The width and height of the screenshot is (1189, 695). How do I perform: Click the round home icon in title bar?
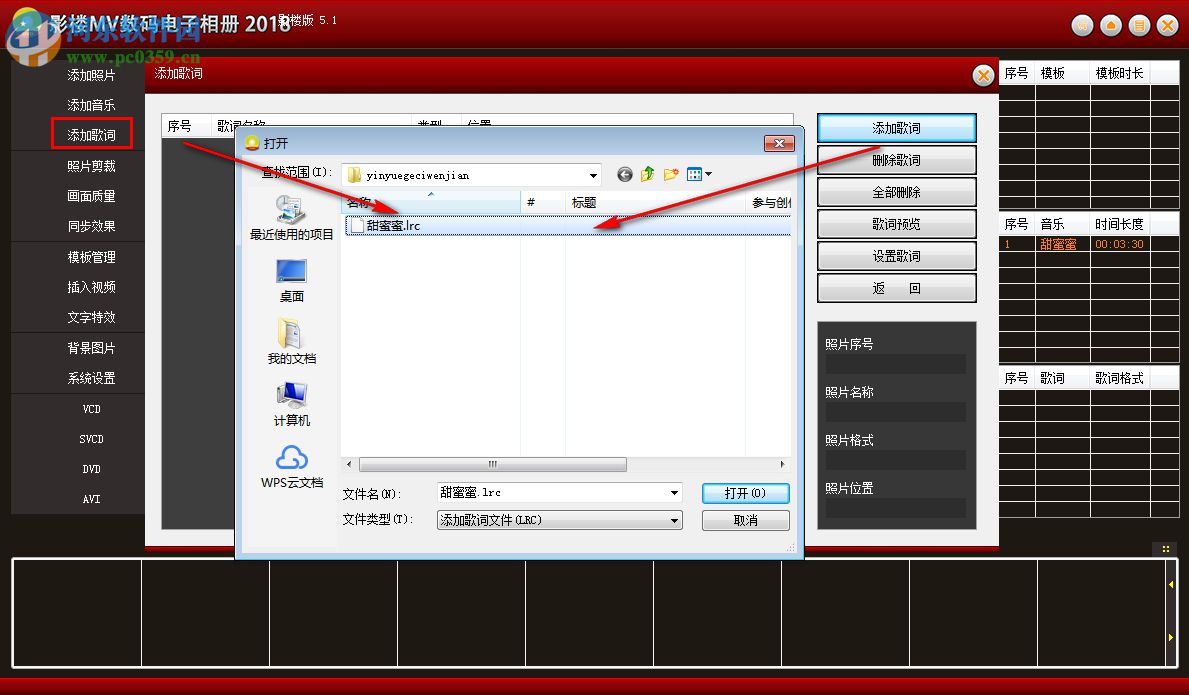(1111, 26)
